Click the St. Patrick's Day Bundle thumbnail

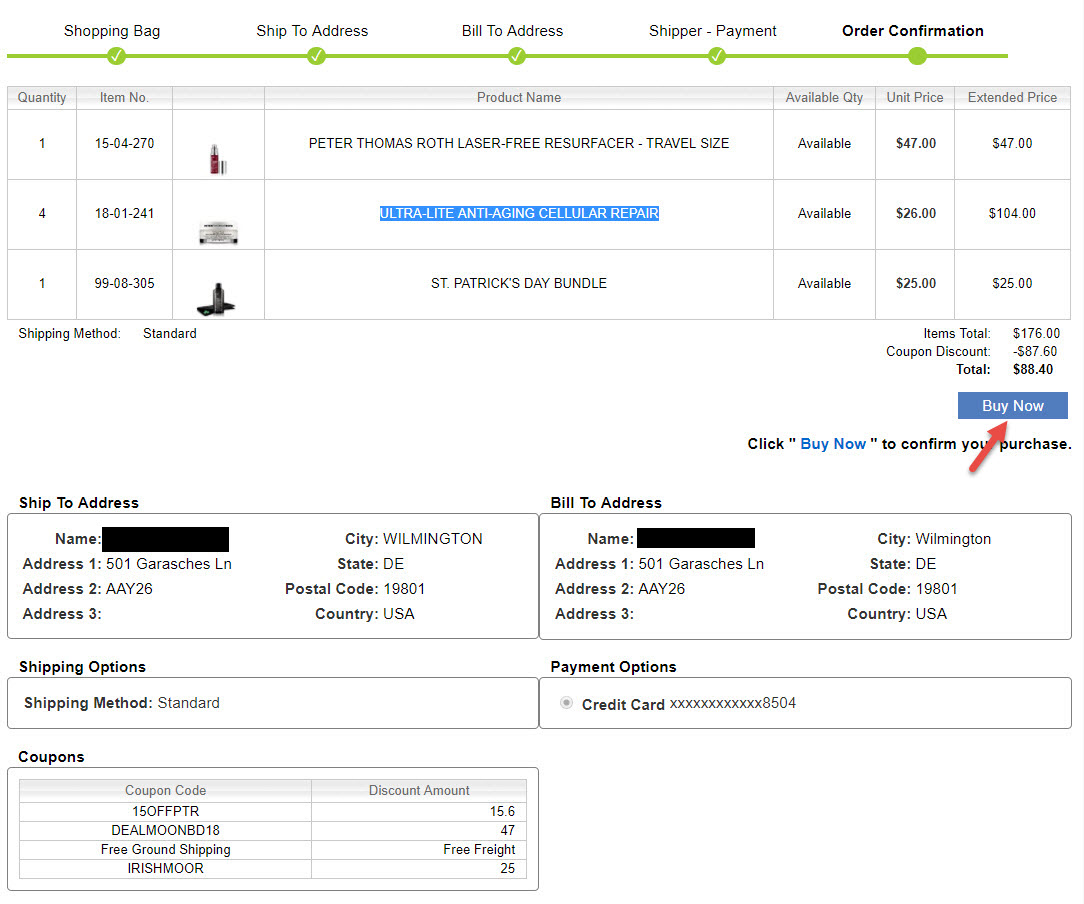(216, 299)
